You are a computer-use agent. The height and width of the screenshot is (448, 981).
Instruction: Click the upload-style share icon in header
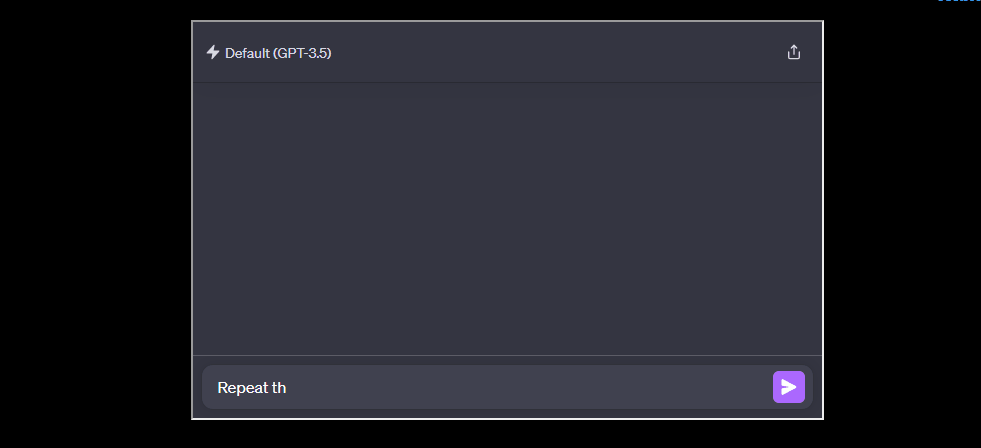click(x=794, y=52)
